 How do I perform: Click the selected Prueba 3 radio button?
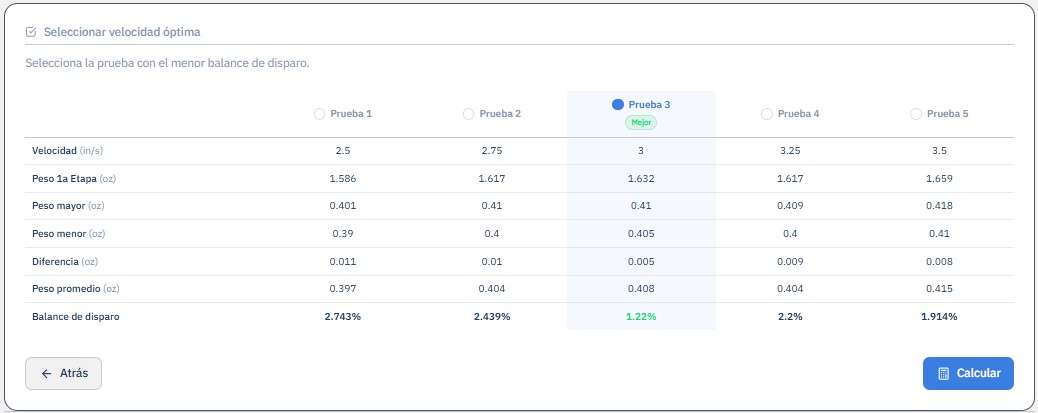tap(618, 105)
